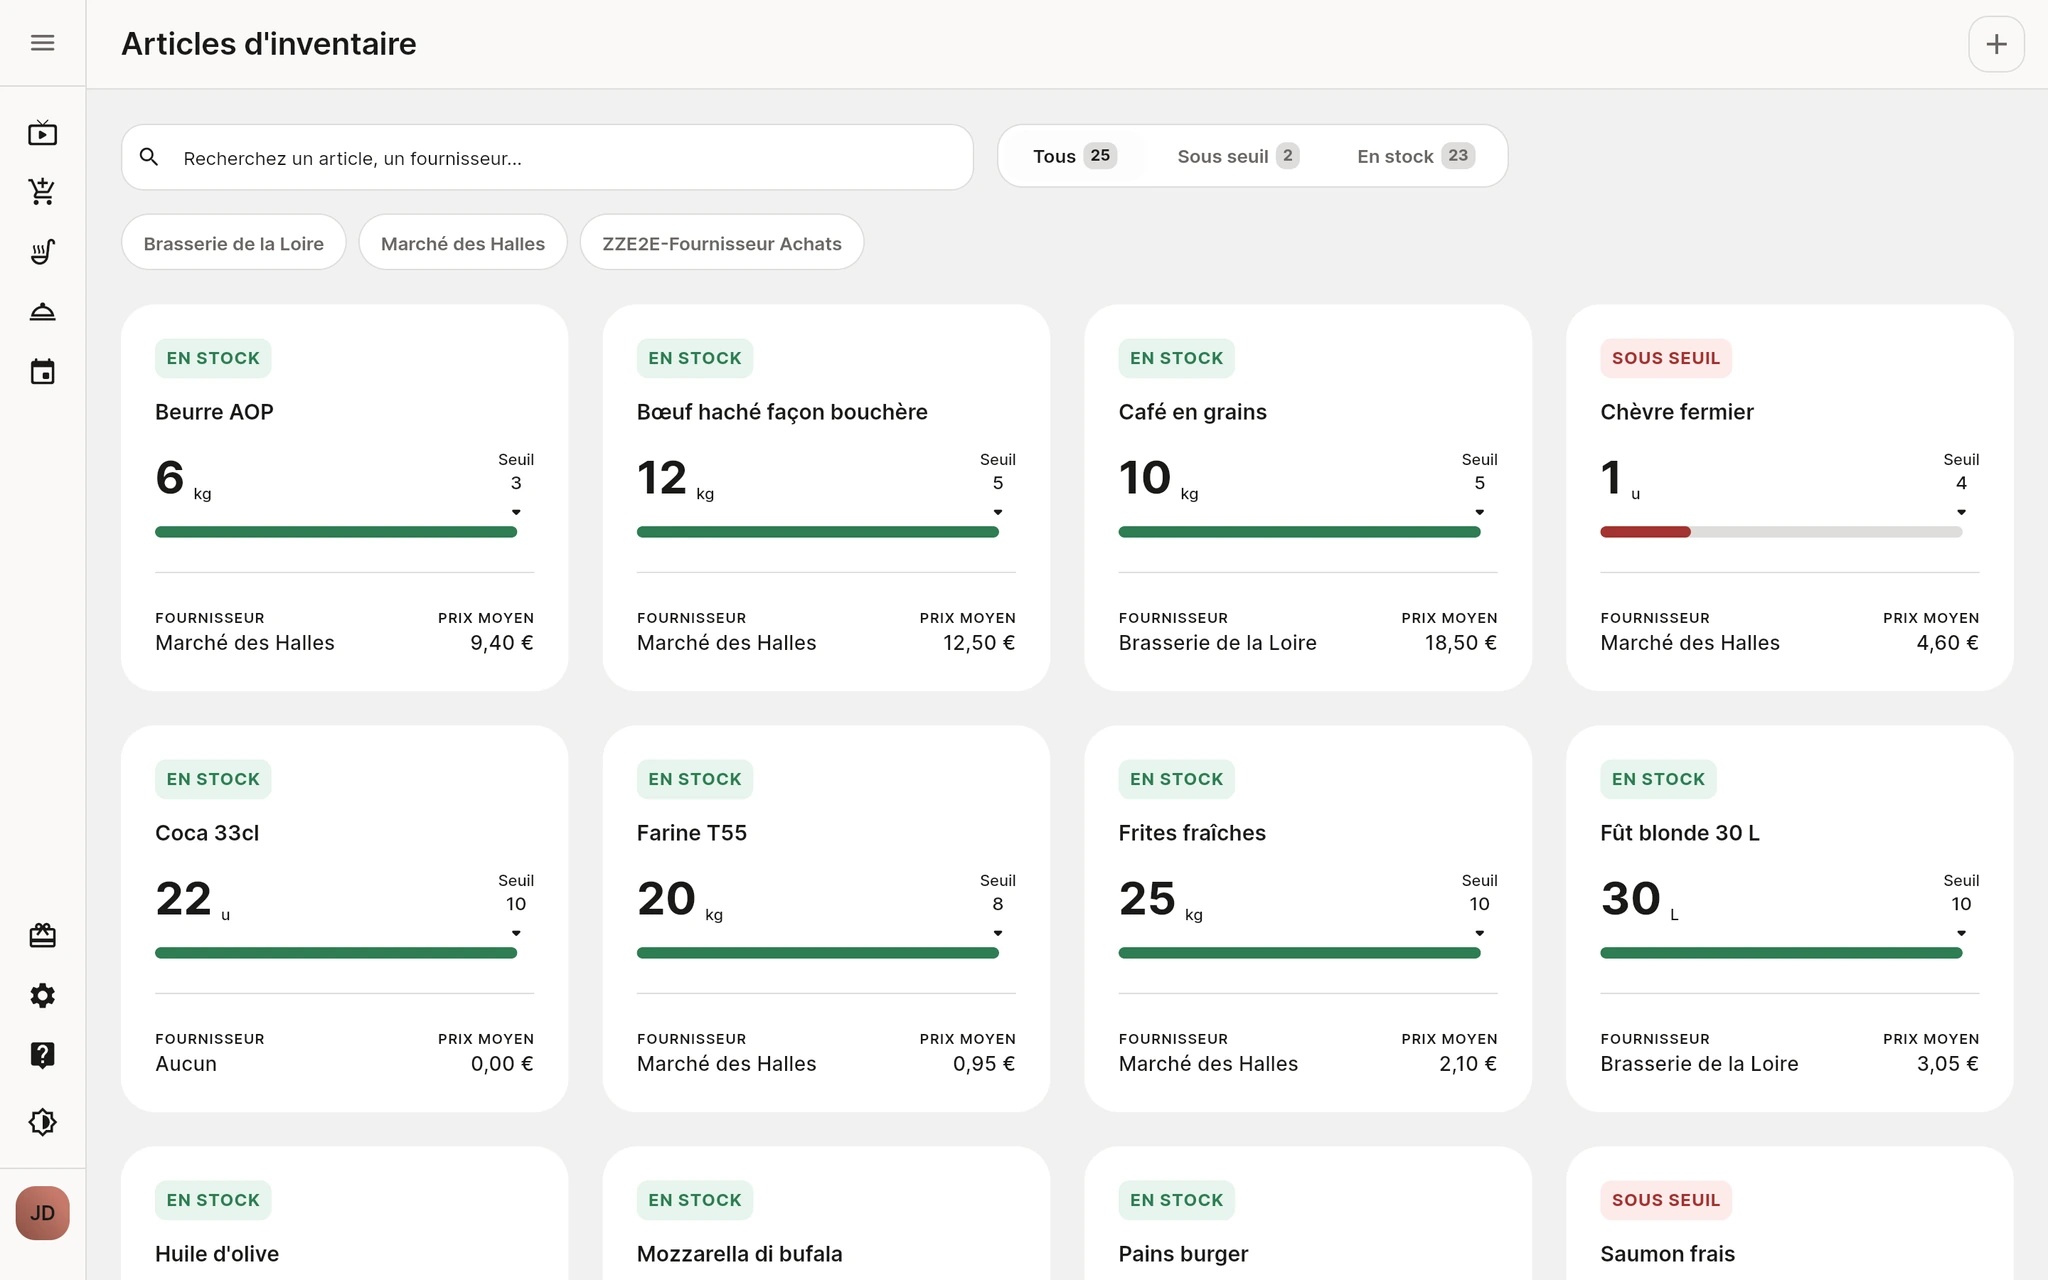The height and width of the screenshot is (1280, 2048).
Task: Click threshold marker arrow on Café en grains
Action: pyautogui.click(x=1480, y=512)
